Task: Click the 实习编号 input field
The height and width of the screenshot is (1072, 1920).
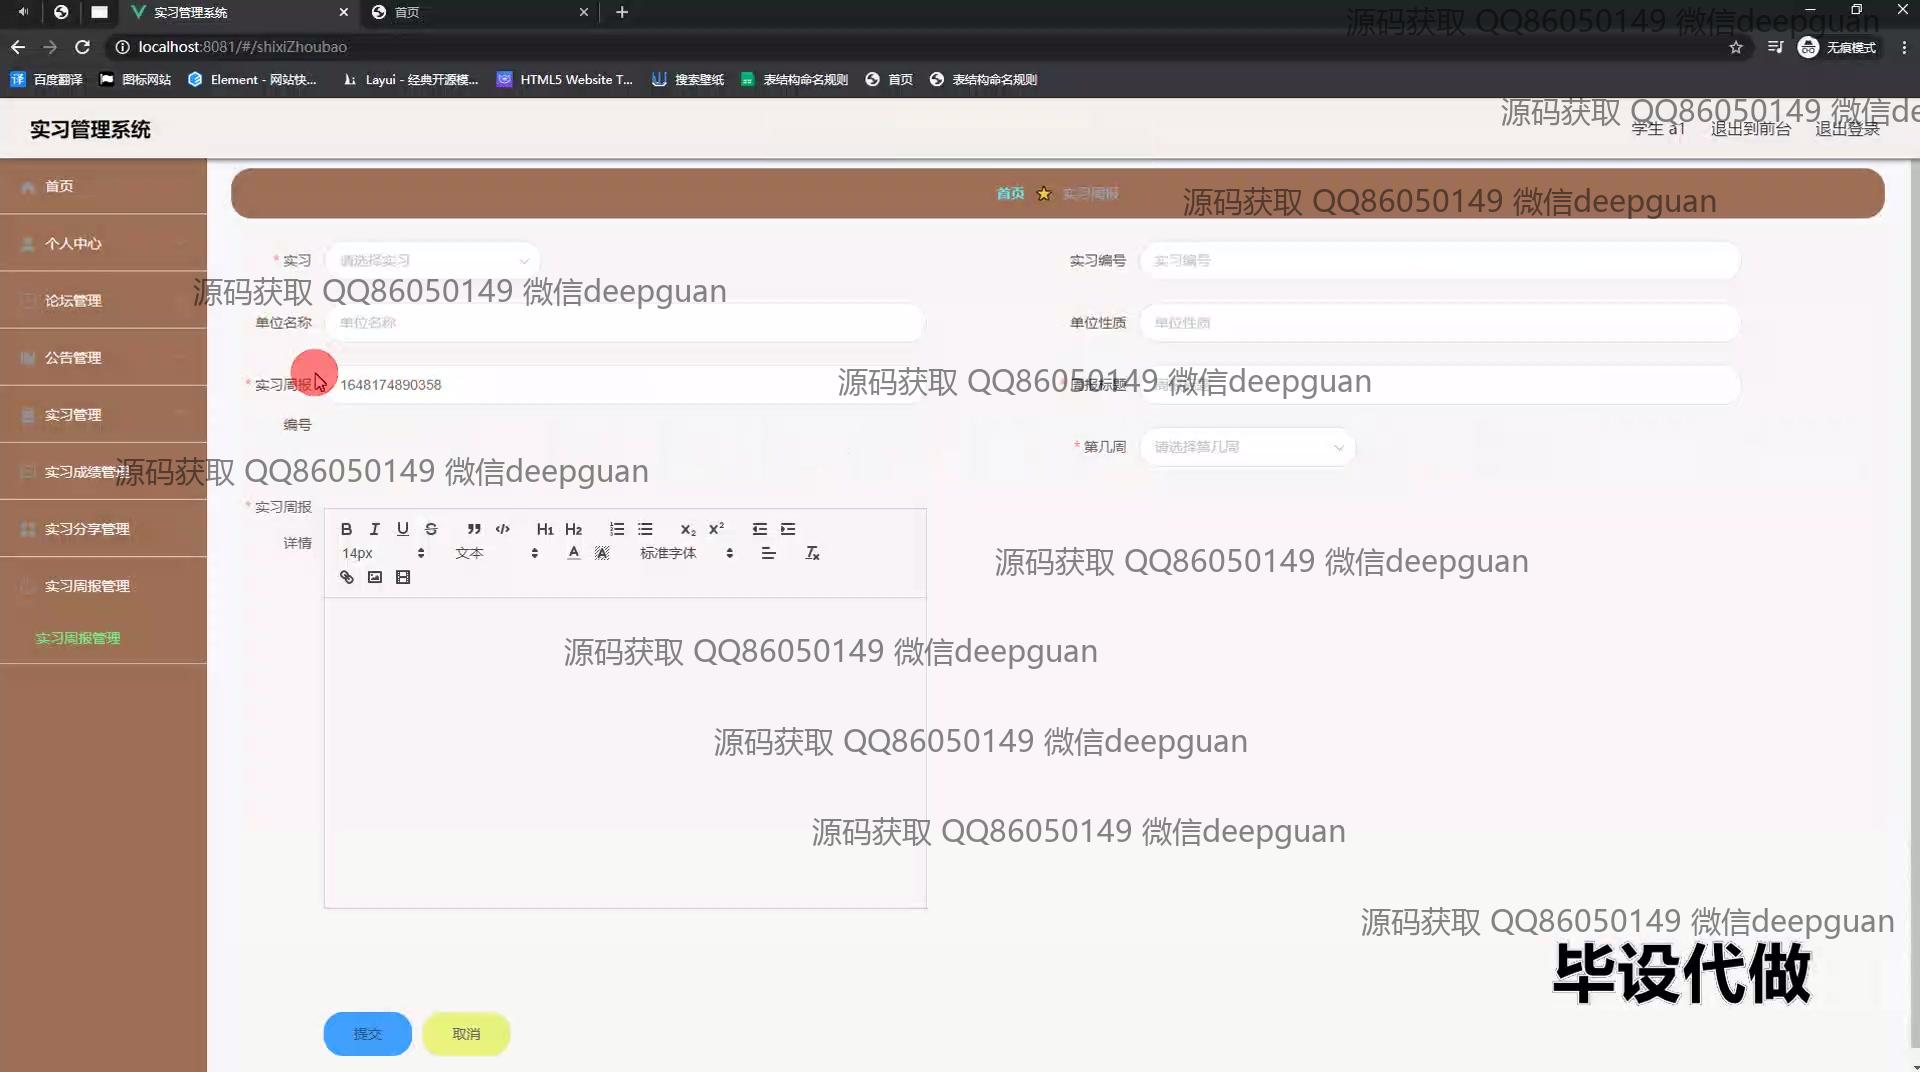Action: 1440,260
